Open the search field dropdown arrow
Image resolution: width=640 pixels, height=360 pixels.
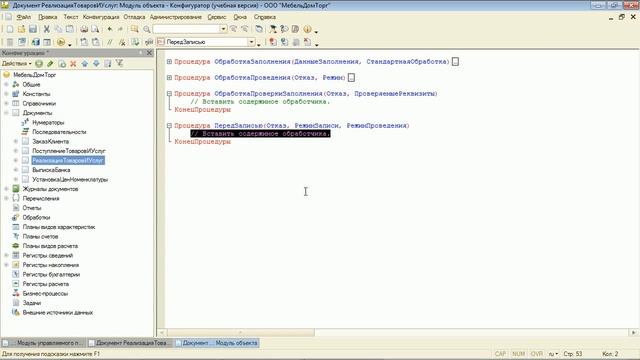[x=223, y=29]
